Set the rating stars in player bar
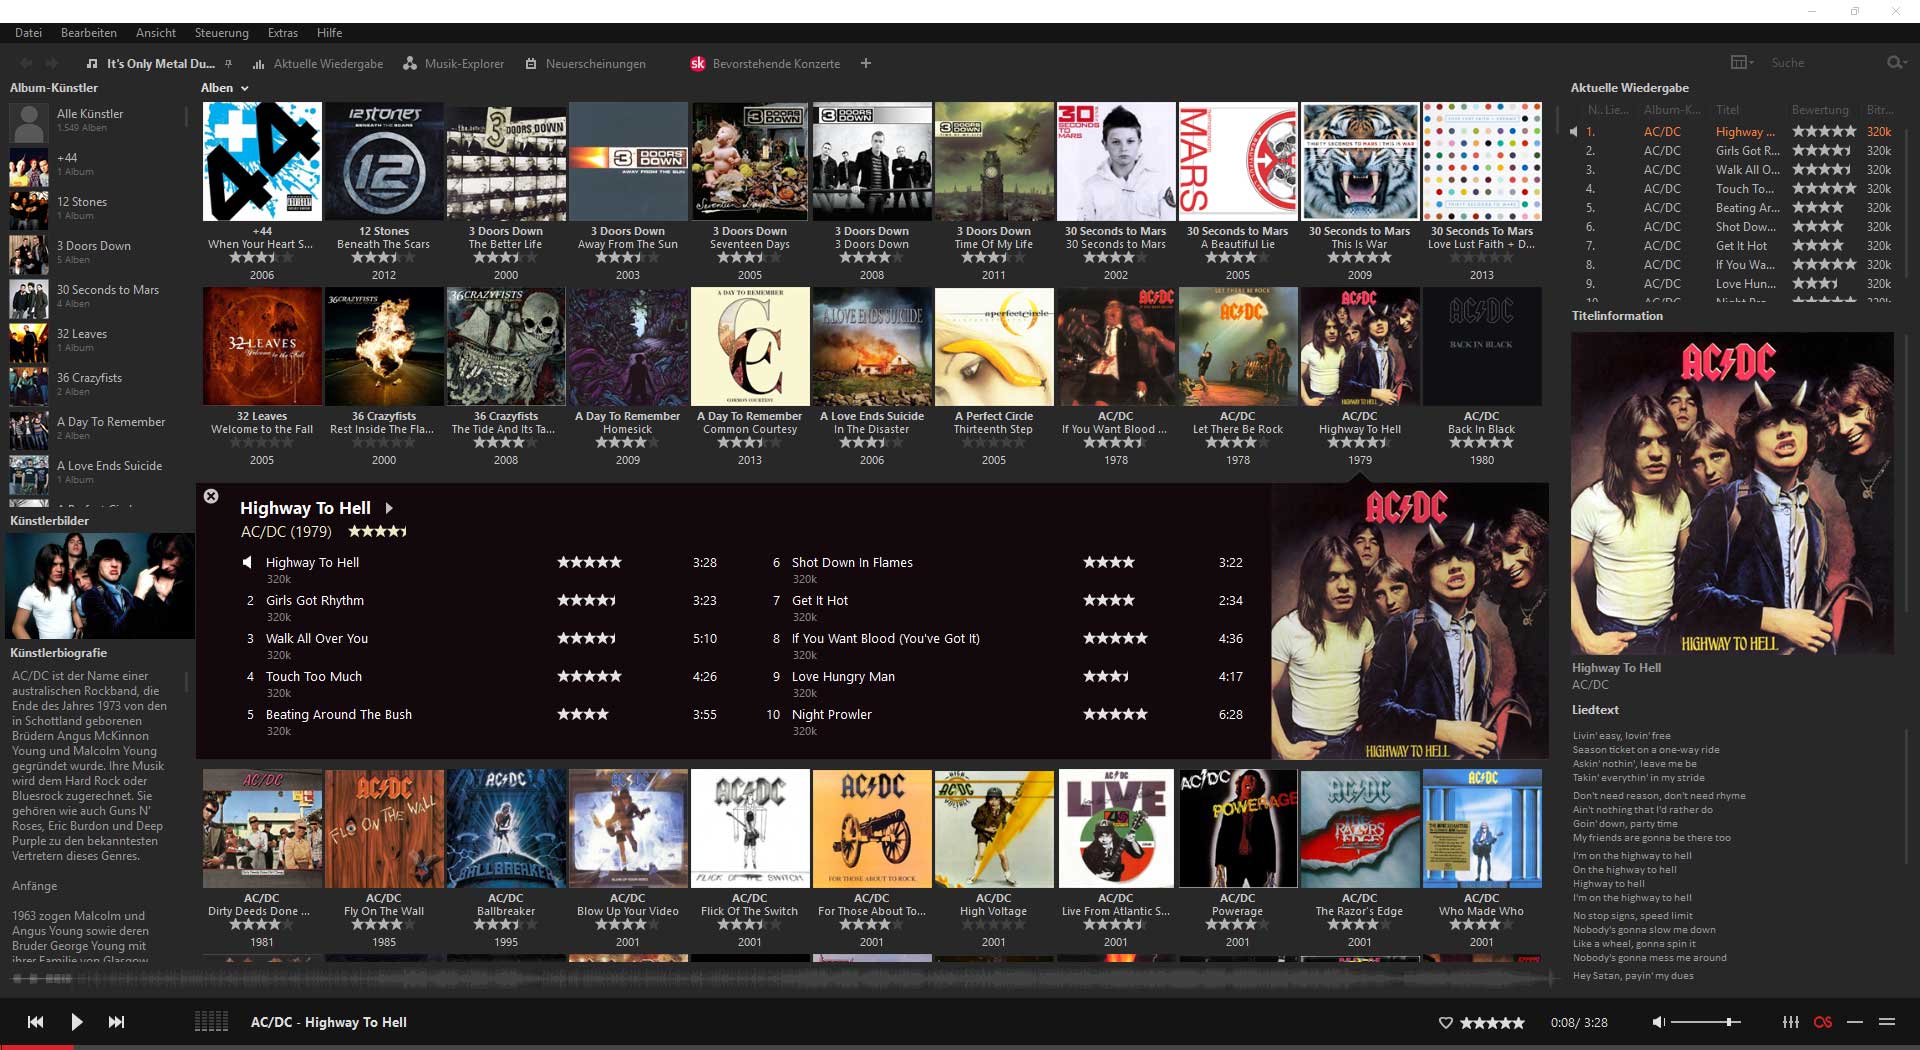This screenshot has width=1920, height=1050. pos(1492,1023)
